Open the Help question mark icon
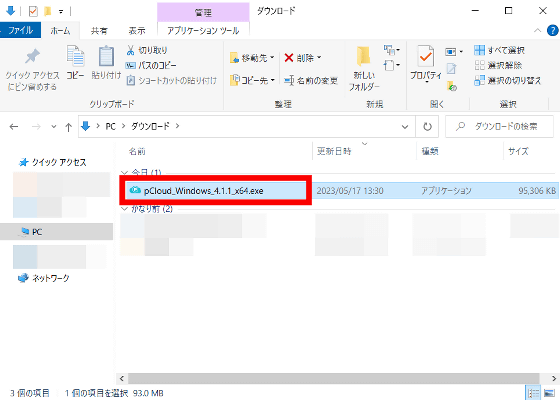Image resolution: width=560 pixels, height=400 pixels. [x=552, y=31]
